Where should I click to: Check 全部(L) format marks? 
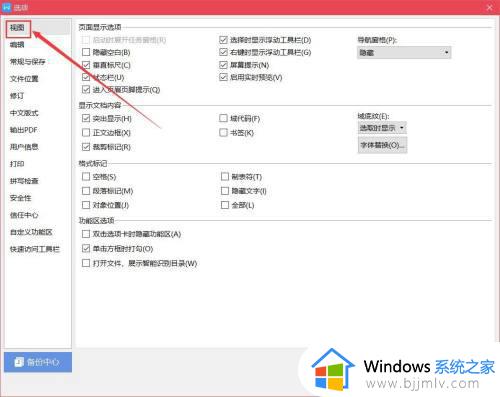(225, 205)
